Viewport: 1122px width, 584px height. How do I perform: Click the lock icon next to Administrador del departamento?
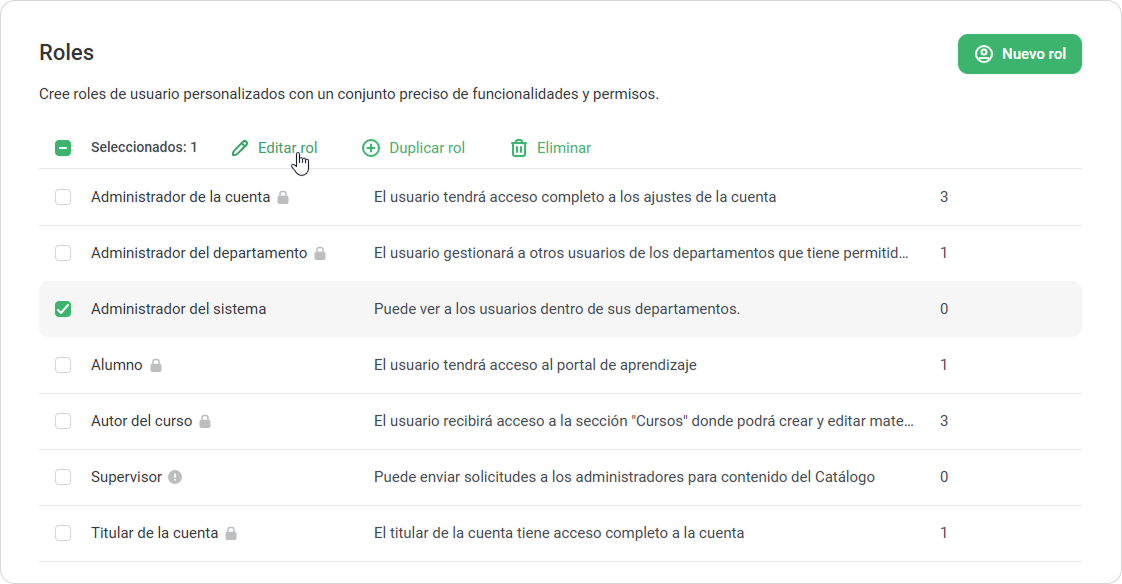click(320, 254)
